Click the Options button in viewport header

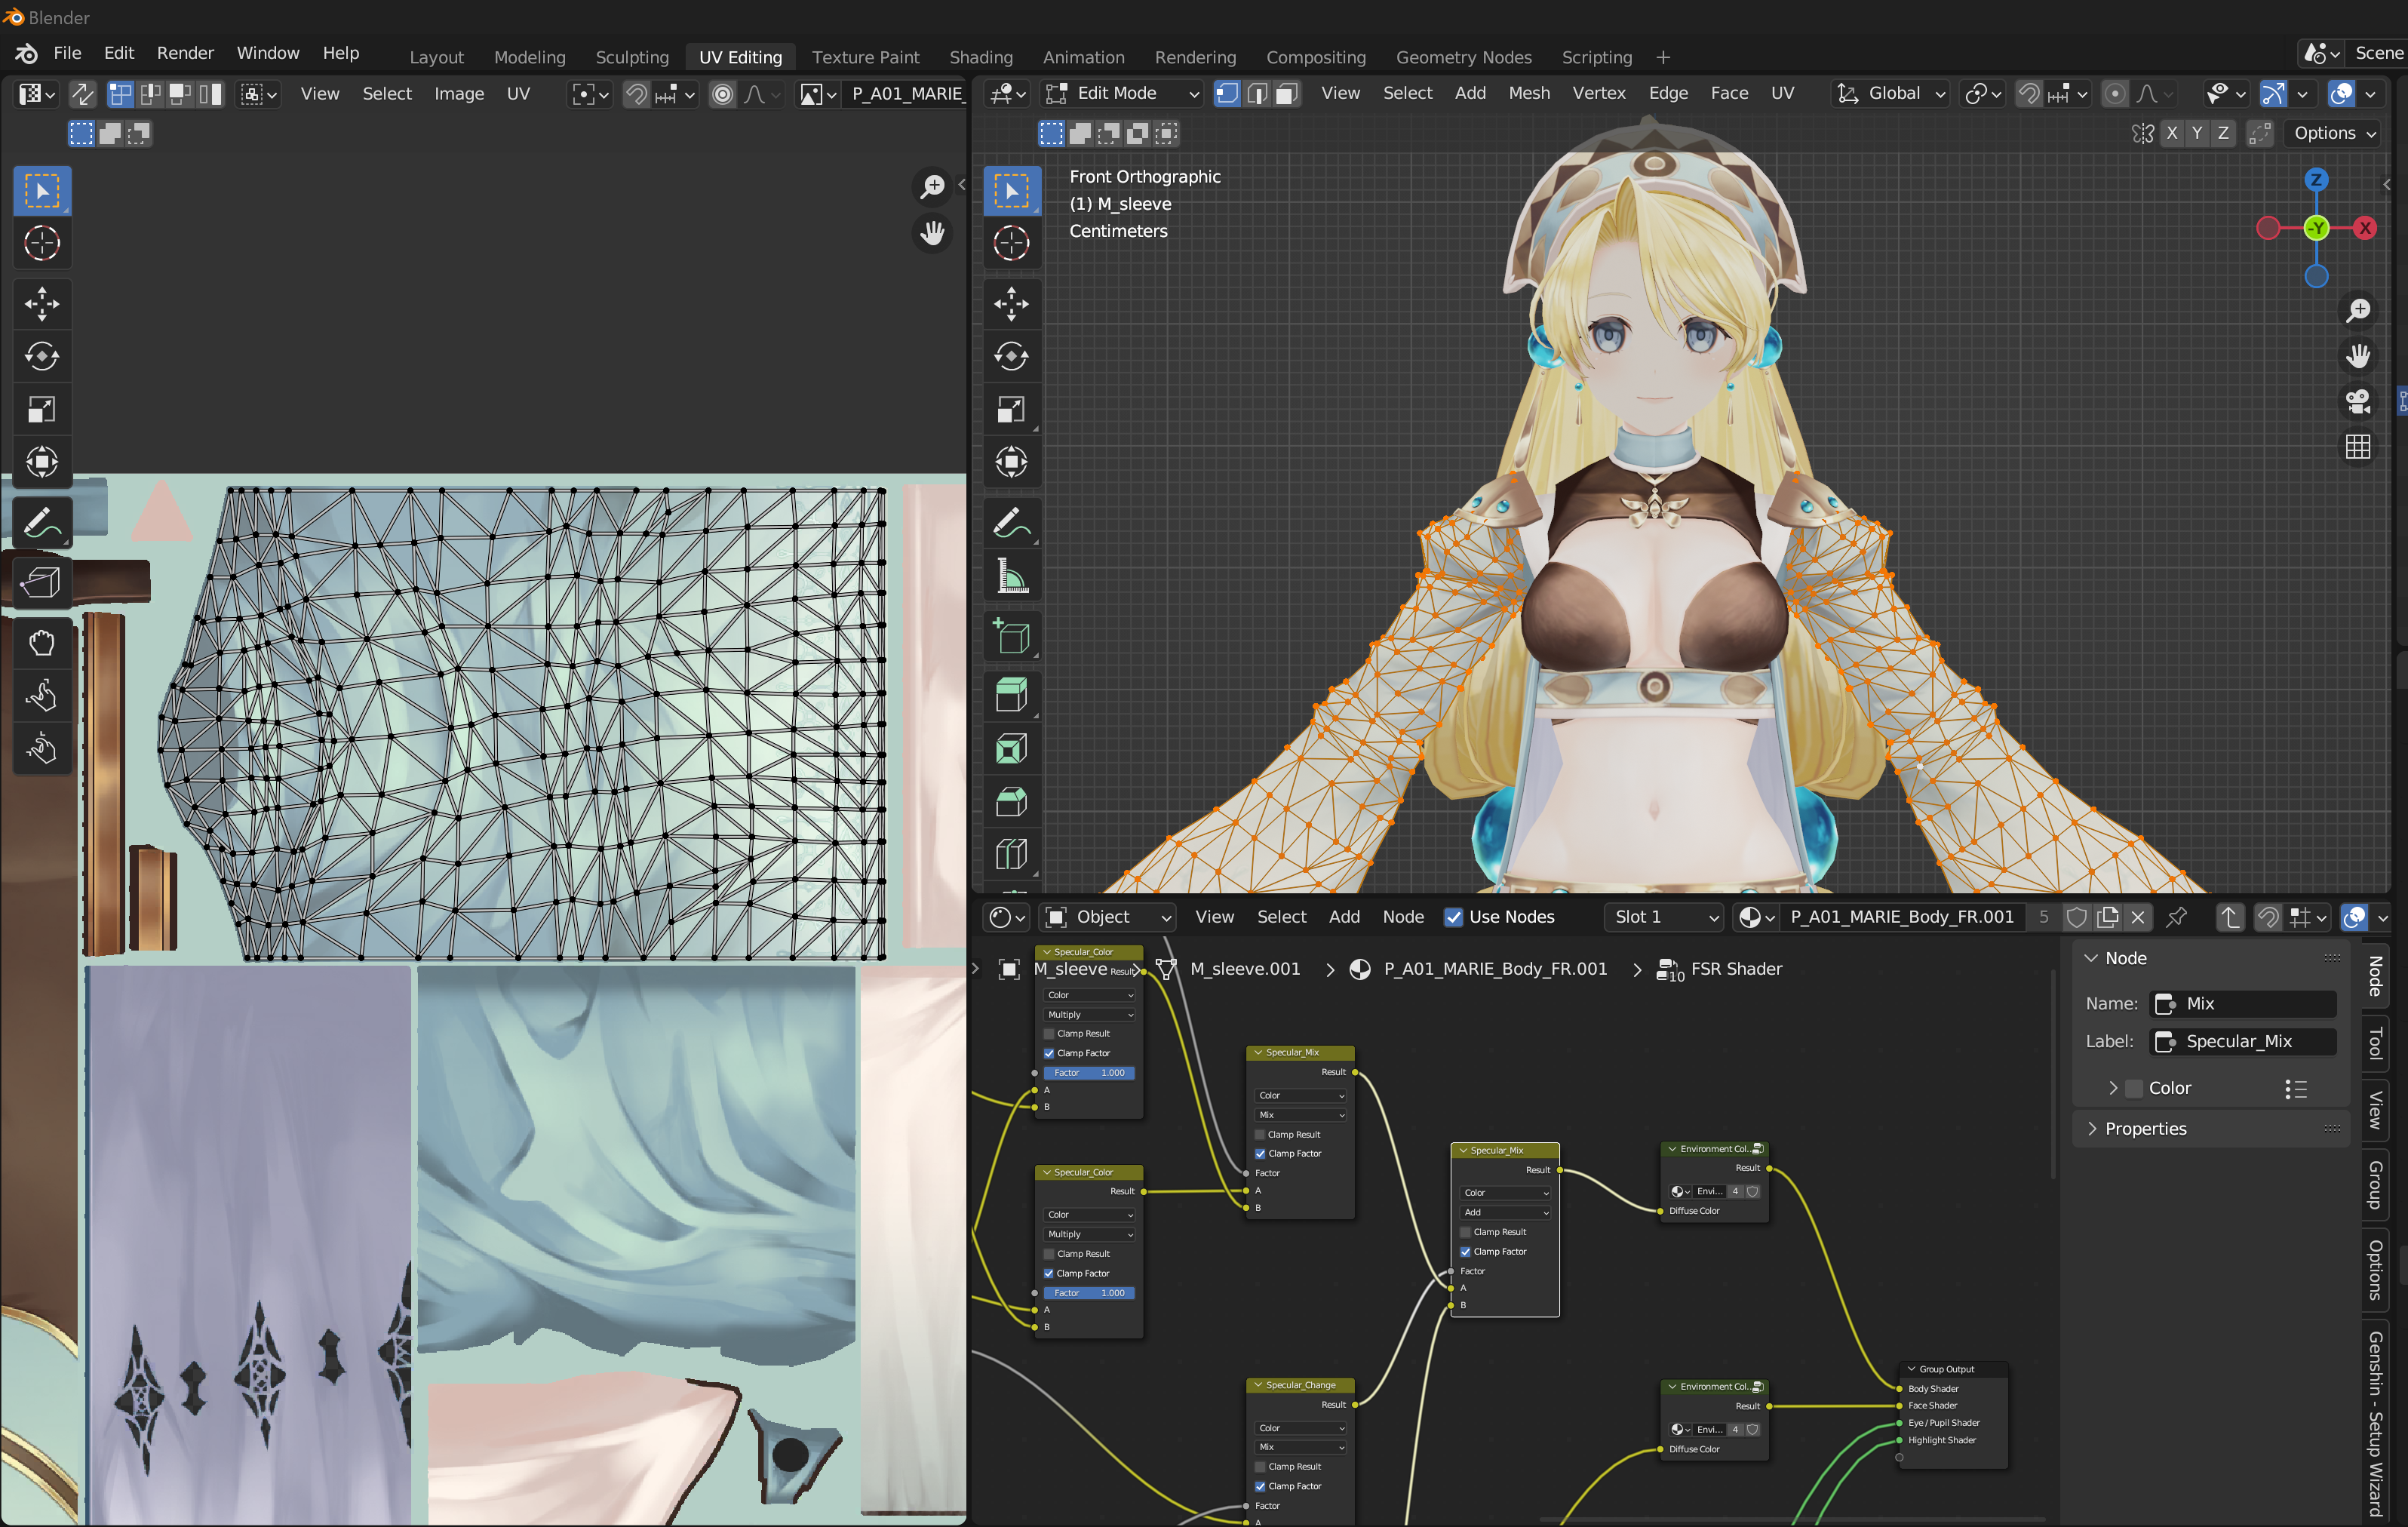tap(2333, 133)
